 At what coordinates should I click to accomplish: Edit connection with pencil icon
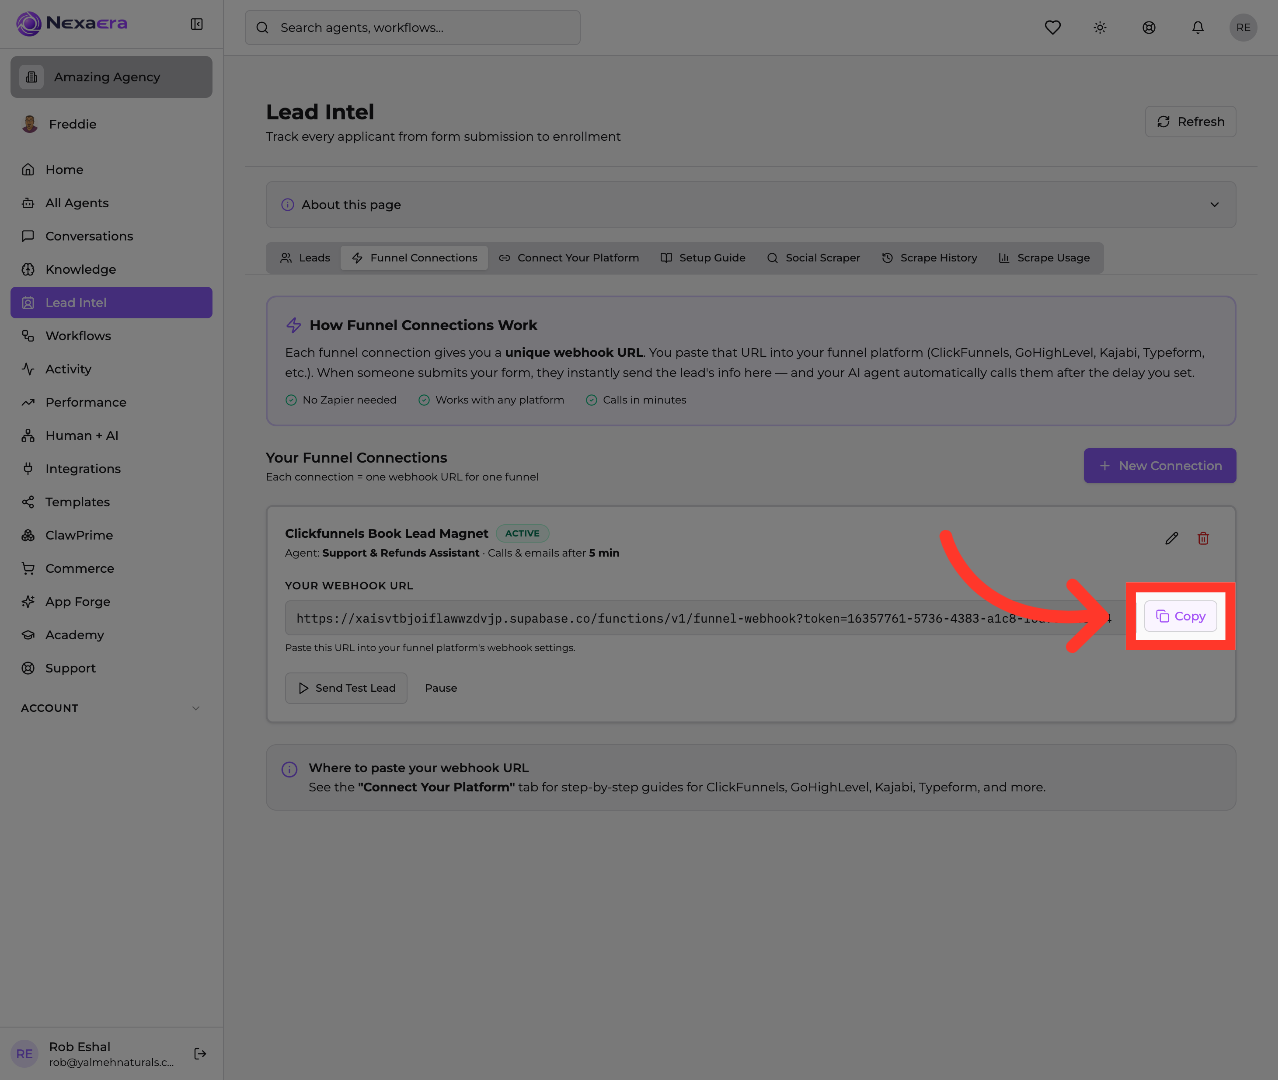(1172, 538)
